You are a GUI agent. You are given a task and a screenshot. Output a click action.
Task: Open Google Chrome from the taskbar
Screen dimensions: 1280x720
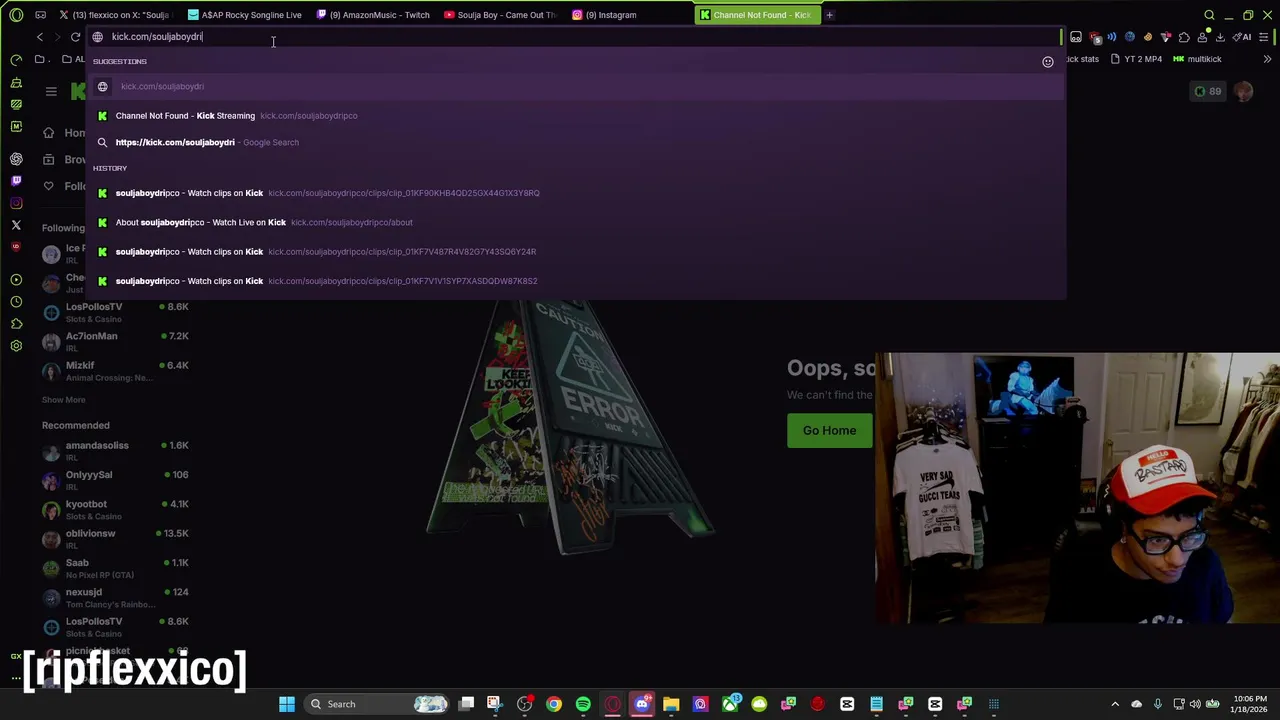[x=554, y=704]
